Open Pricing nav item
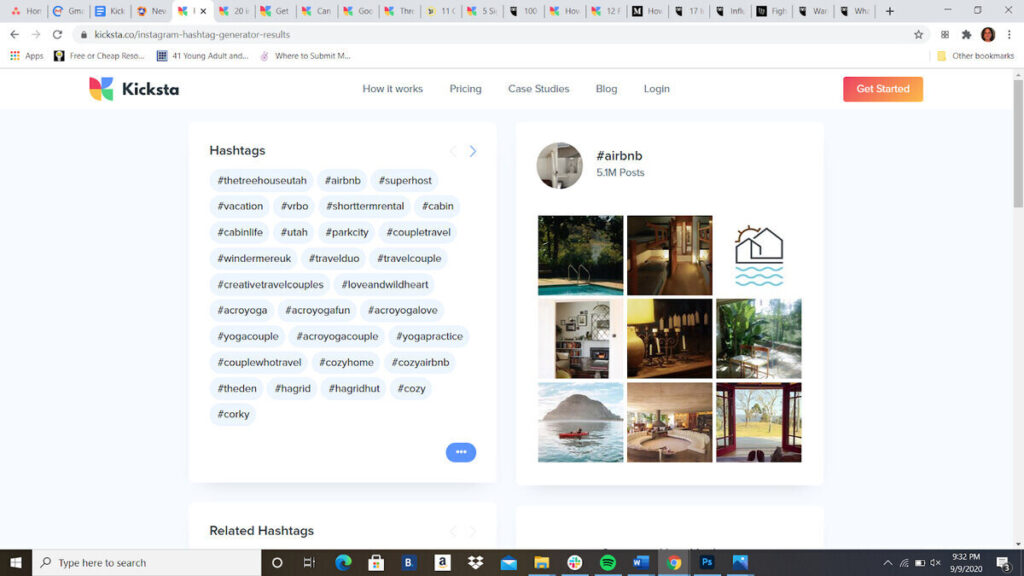The image size is (1024, 576). (466, 89)
